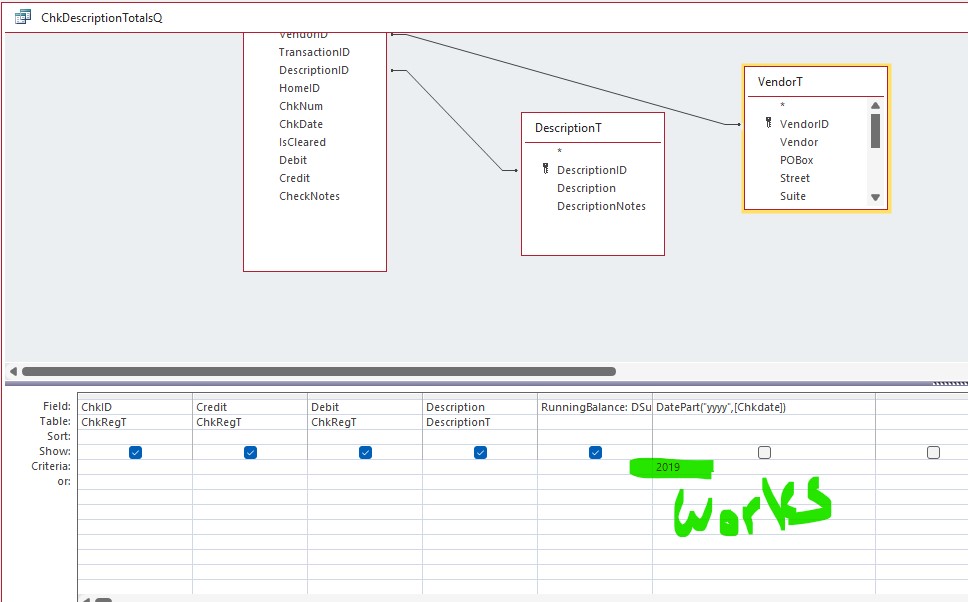968x602 pixels.
Task: Select asterisk all-fields in DescriptionT
Action: point(559,152)
